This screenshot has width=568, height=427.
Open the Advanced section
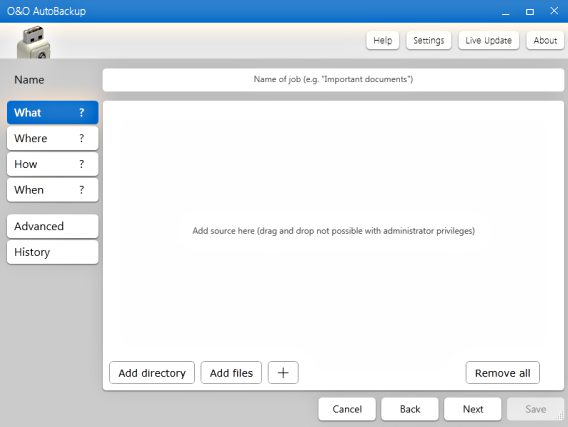pos(53,226)
